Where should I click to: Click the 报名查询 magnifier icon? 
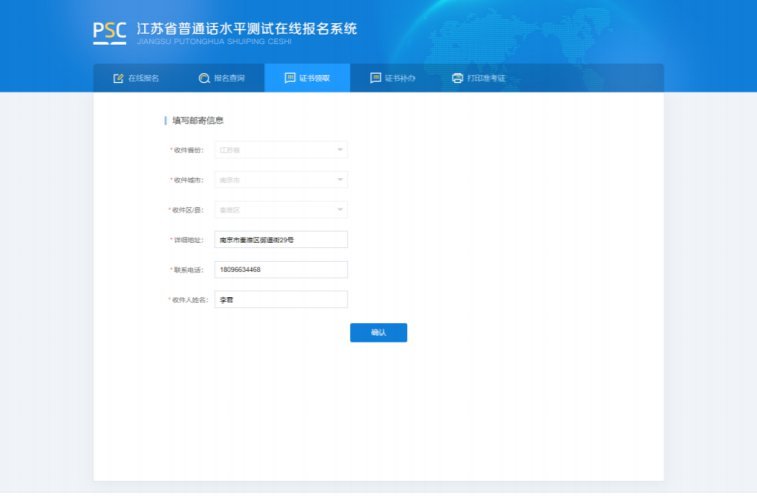coord(204,78)
